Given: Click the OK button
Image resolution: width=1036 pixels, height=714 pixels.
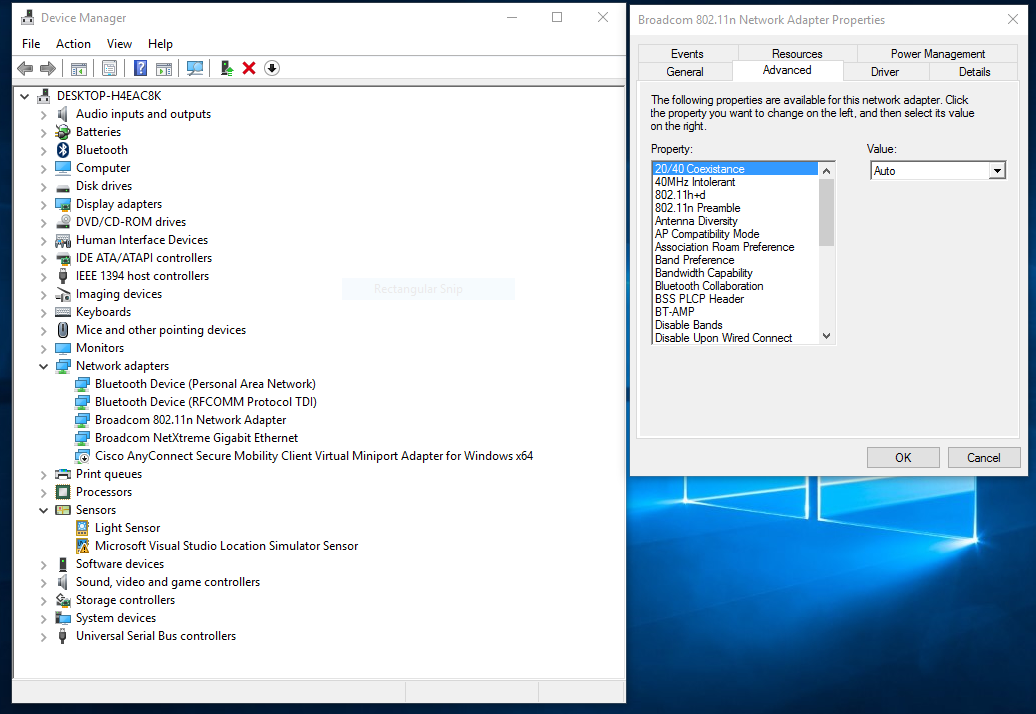Looking at the screenshot, I should point(902,457).
